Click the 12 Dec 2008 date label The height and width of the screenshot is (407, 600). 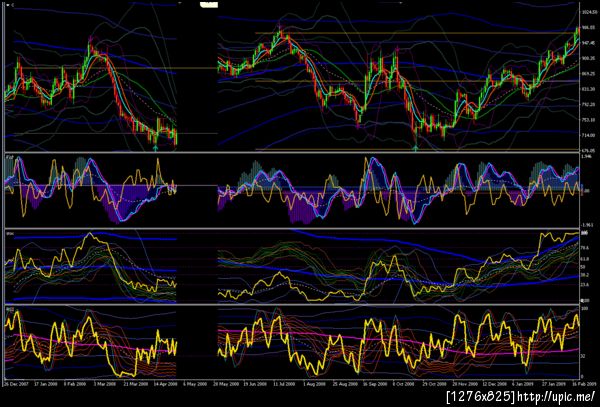(x=494, y=383)
